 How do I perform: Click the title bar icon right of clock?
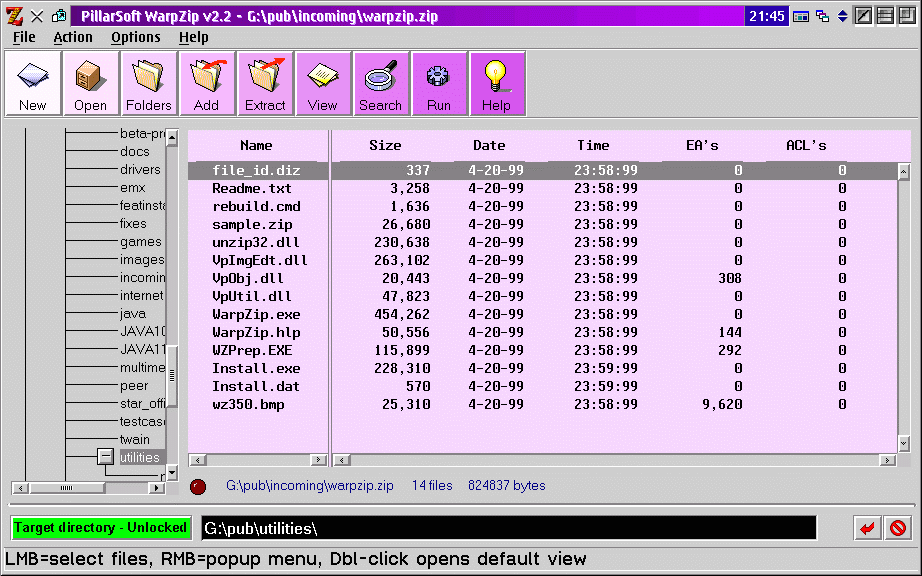click(801, 16)
